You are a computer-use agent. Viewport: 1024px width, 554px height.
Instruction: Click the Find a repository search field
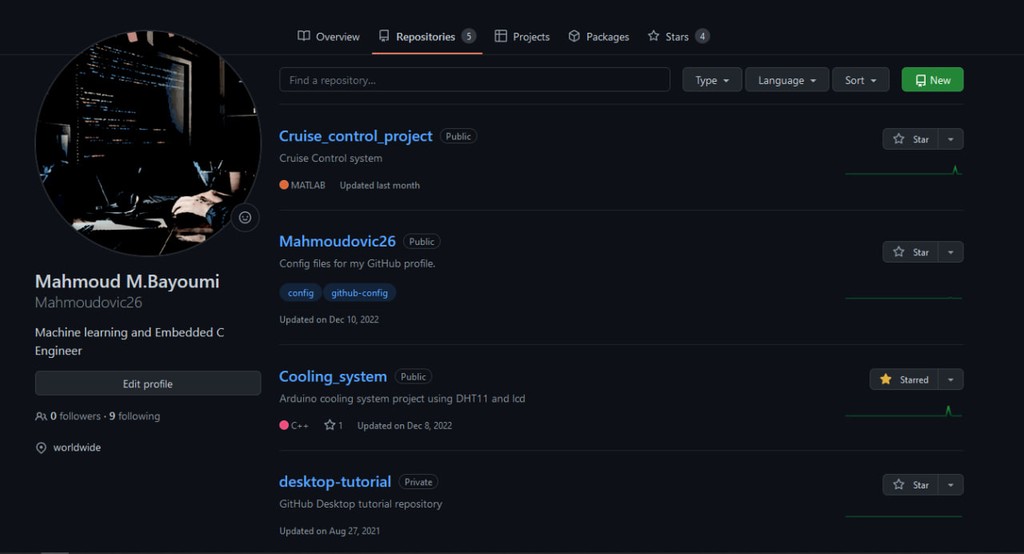tap(475, 80)
